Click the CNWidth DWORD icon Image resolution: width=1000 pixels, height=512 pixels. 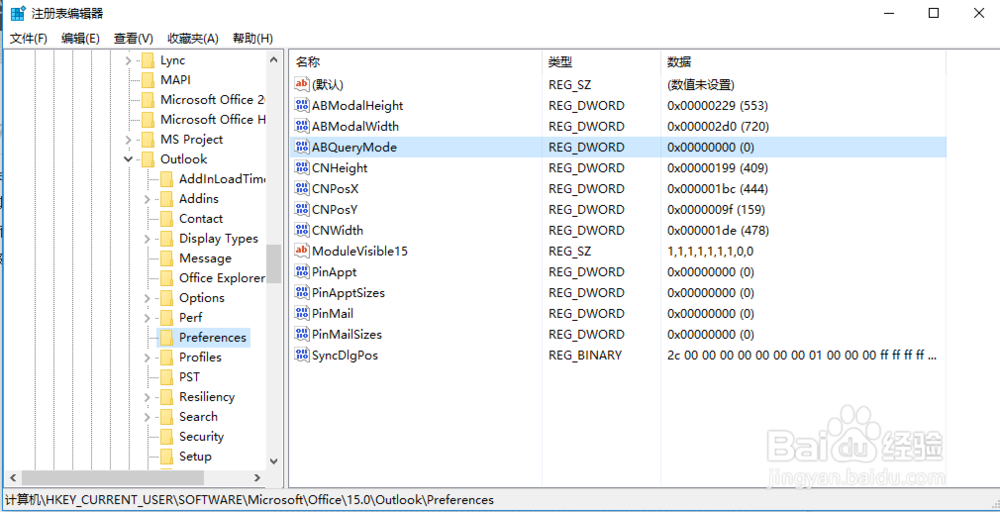pos(302,230)
